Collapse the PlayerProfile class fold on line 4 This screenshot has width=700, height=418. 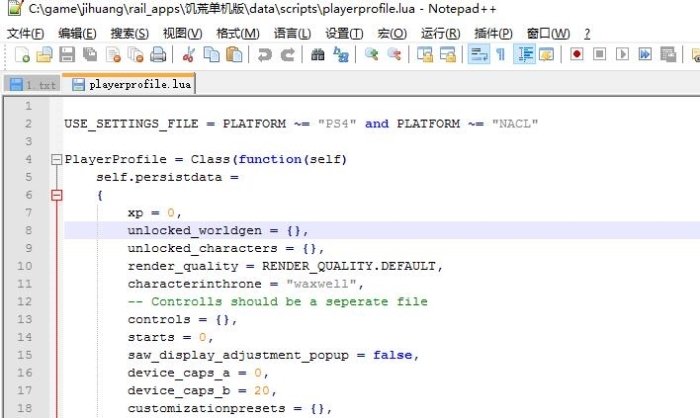[x=56, y=159]
